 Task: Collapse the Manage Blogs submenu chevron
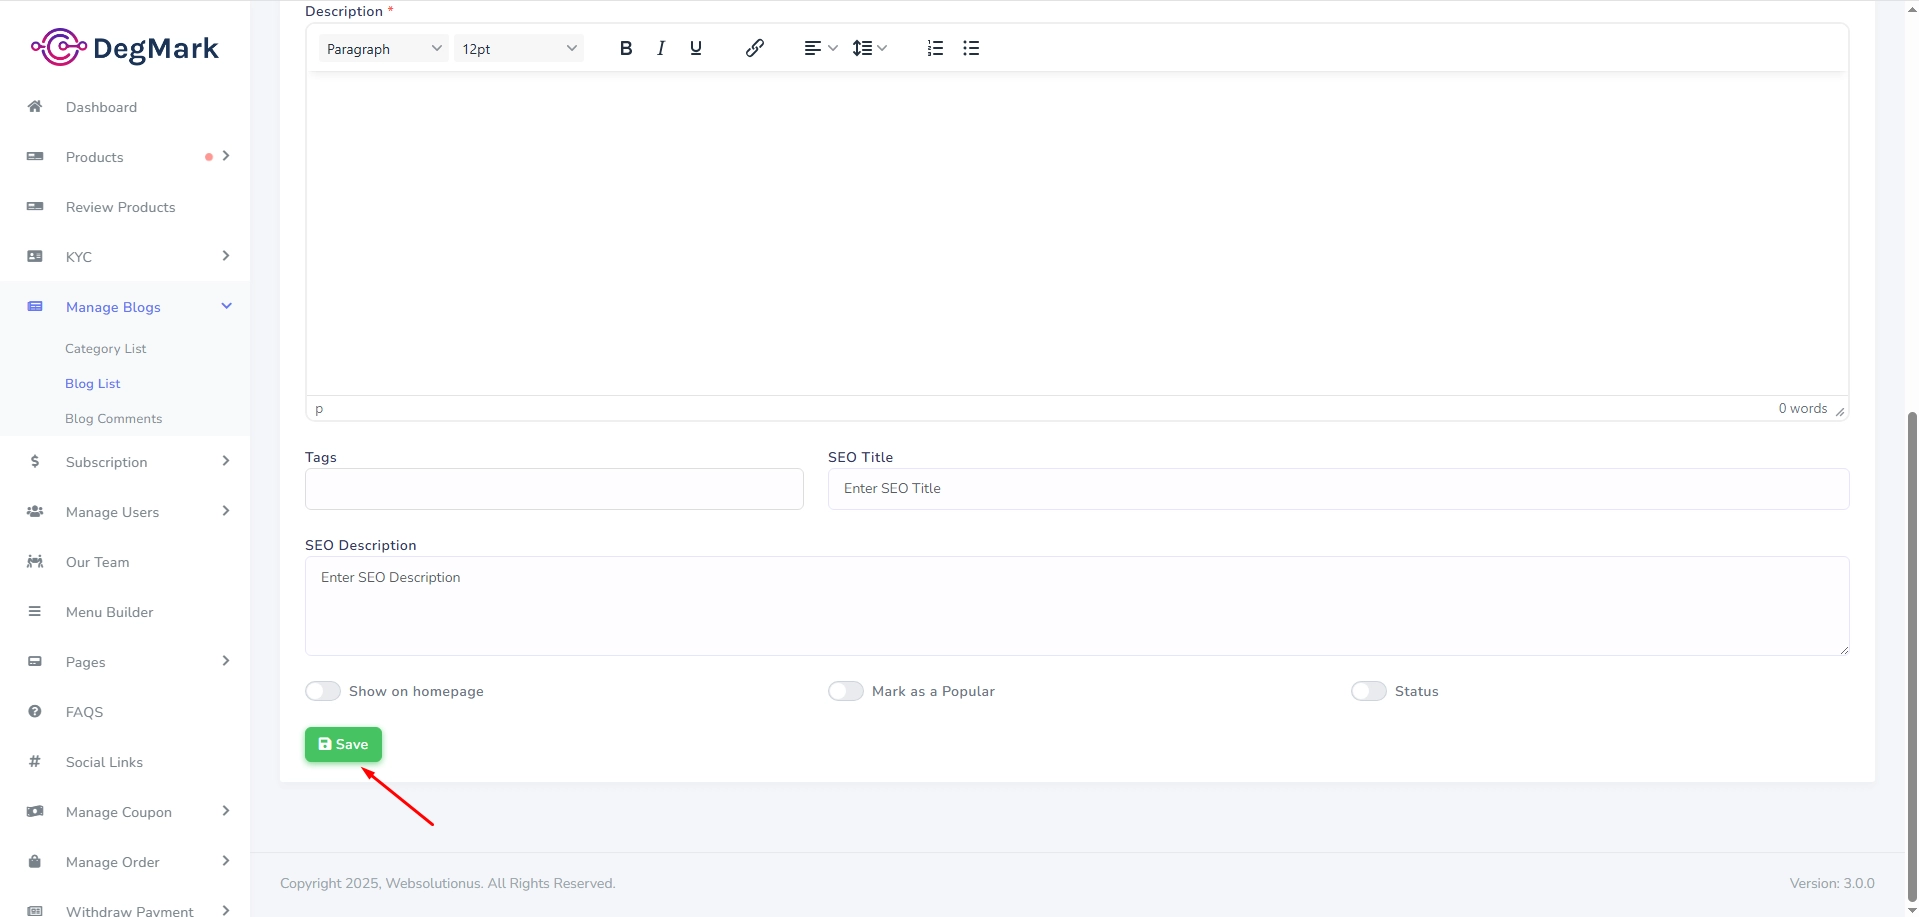(226, 306)
